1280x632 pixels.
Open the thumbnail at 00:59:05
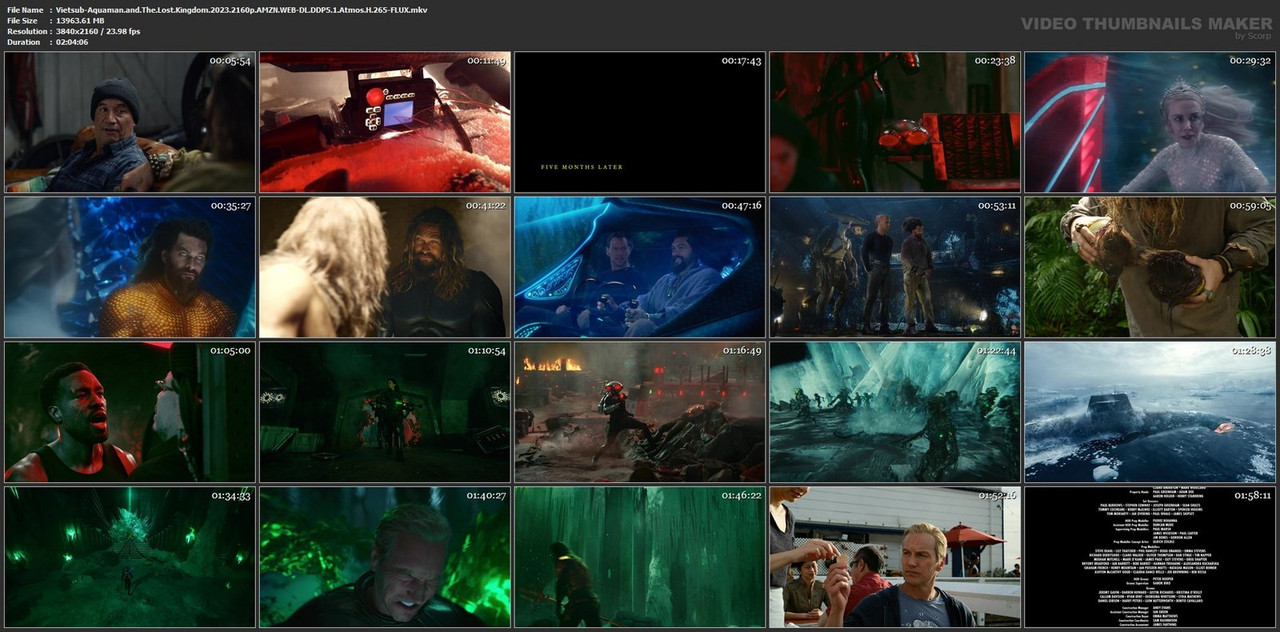coord(1150,267)
